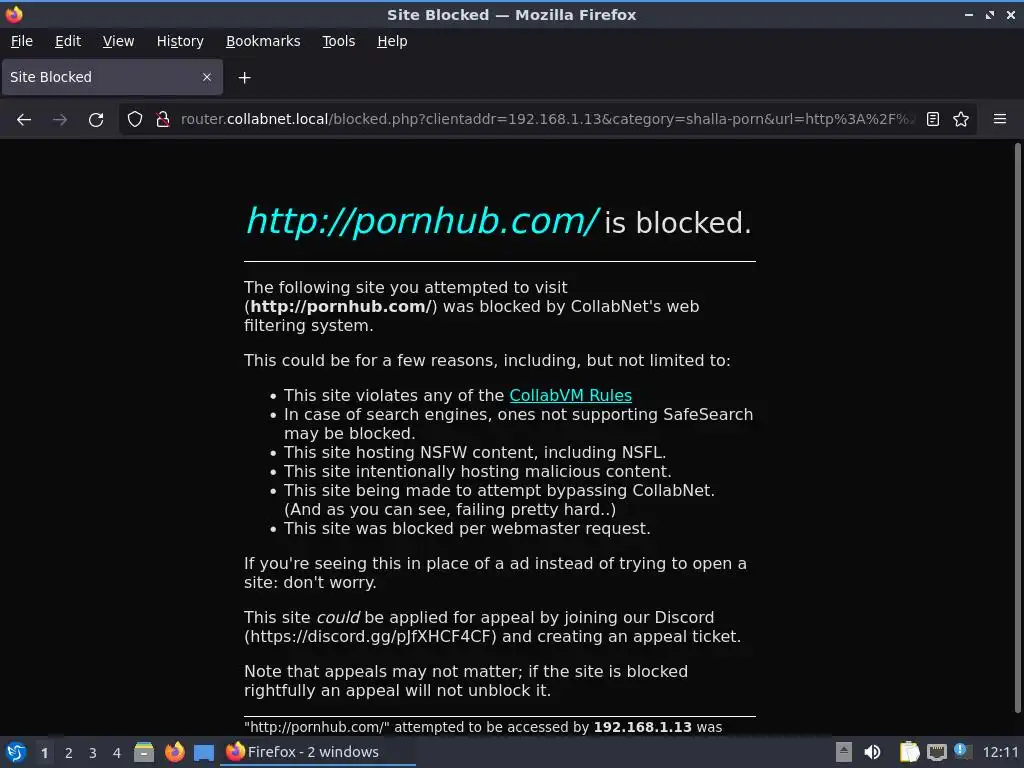Screen dimensions: 1024x768
Task: Click the insecure connection padlock icon
Action: [163, 120]
